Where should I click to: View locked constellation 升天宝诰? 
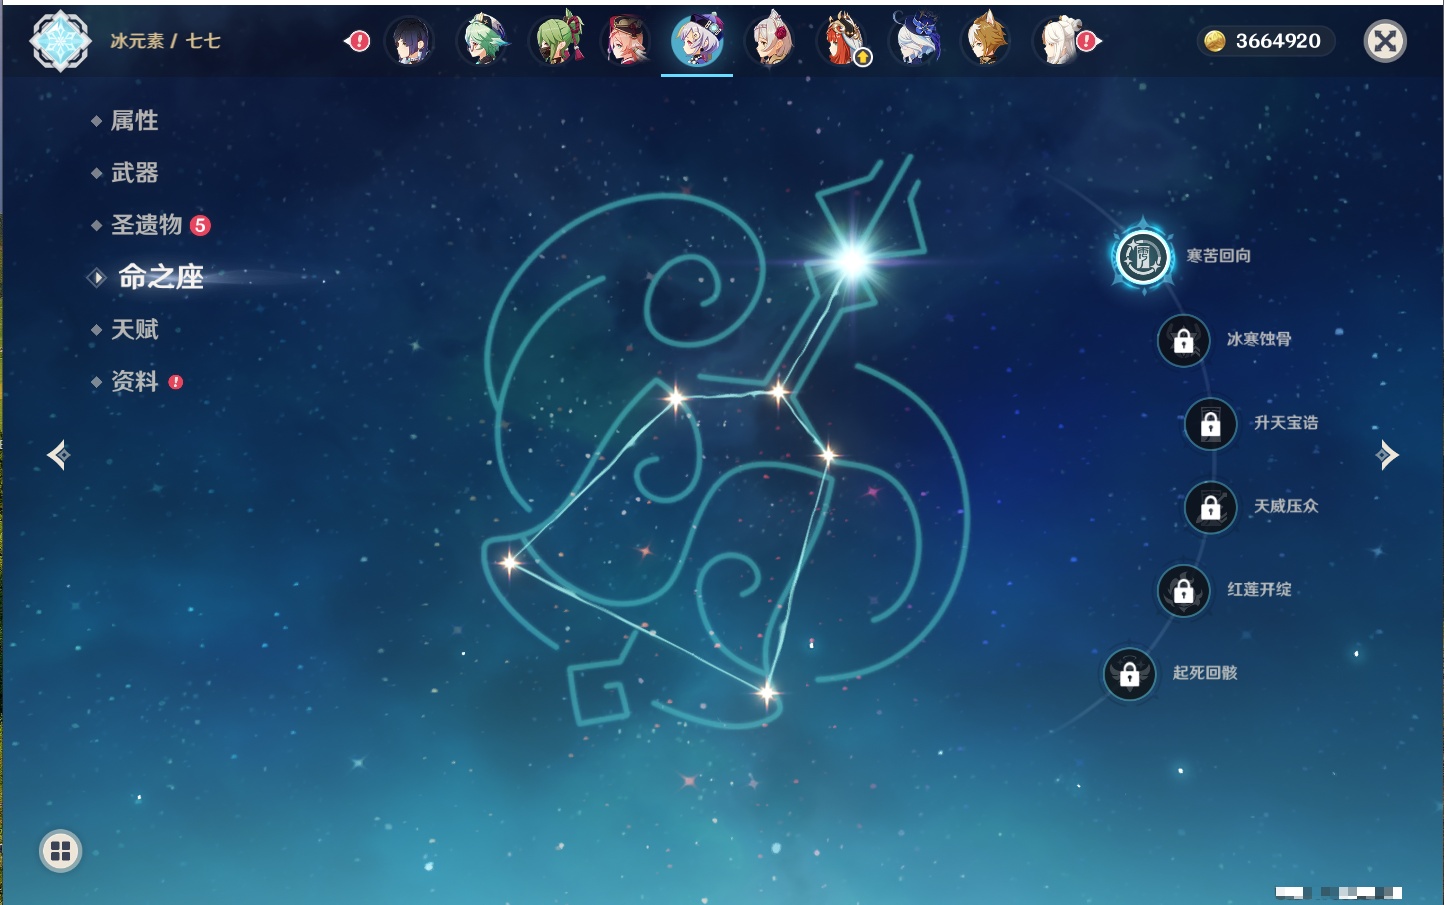[1210, 423]
